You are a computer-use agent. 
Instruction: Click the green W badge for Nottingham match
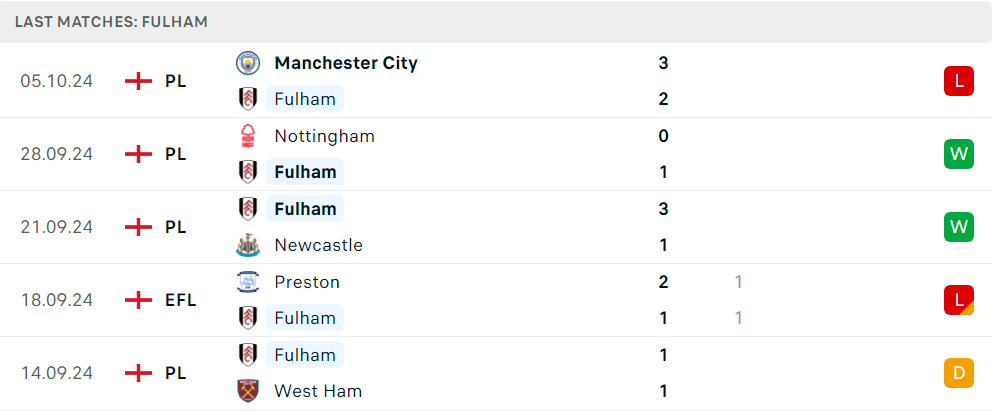959,154
